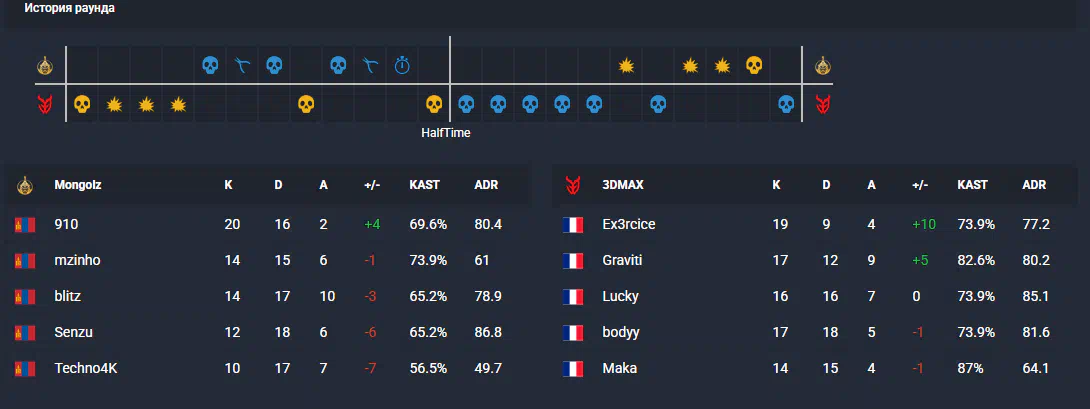Open player profile of Graviti
Viewport: 1090px width, 409px height.
click(x=622, y=260)
